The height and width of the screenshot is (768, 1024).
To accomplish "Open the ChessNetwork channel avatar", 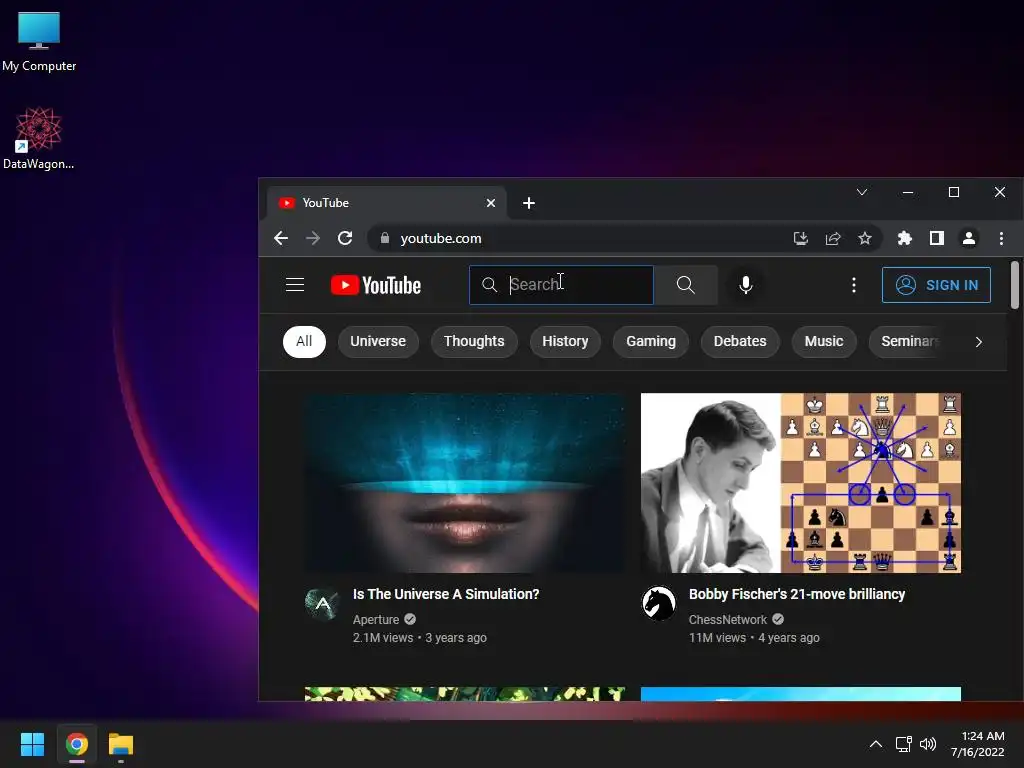I will point(658,603).
